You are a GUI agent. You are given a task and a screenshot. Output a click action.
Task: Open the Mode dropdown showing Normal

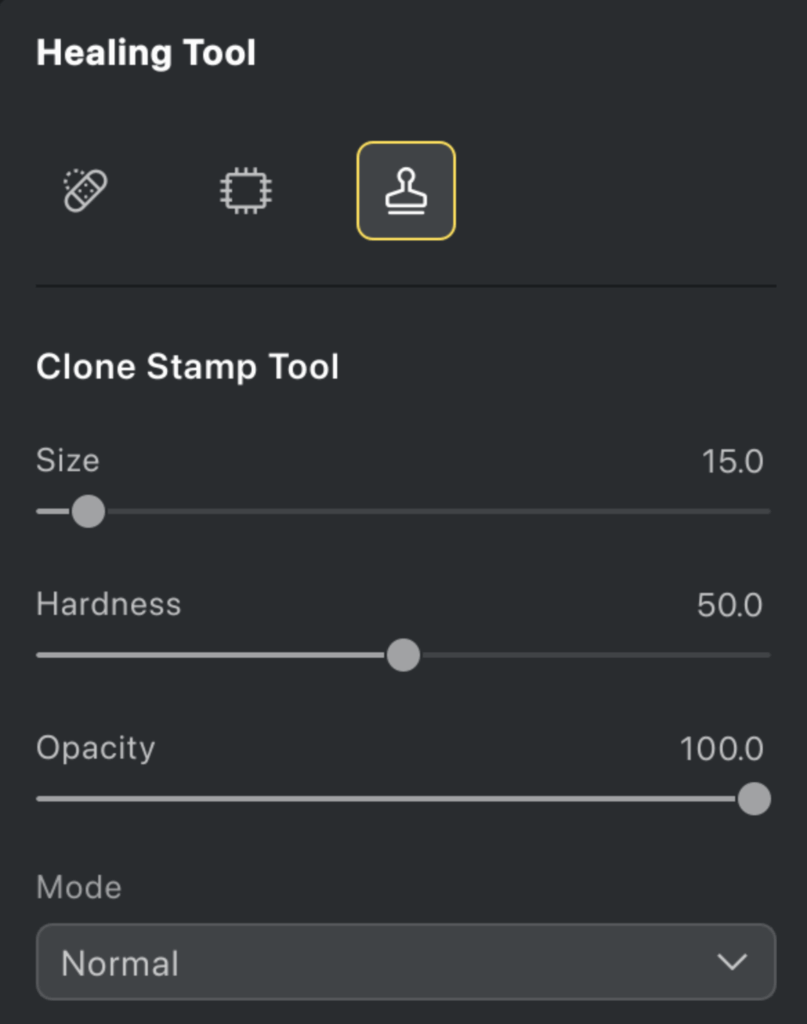click(404, 962)
